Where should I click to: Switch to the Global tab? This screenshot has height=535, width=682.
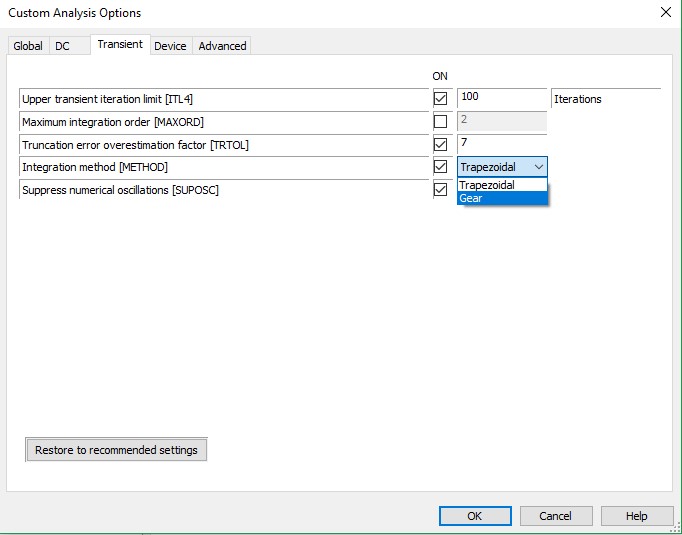(x=28, y=46)
